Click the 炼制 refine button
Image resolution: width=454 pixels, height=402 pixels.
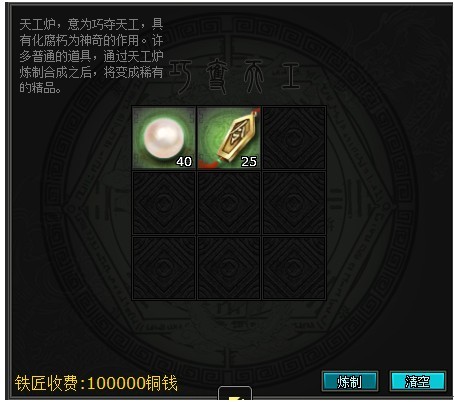tap(350, 381)
